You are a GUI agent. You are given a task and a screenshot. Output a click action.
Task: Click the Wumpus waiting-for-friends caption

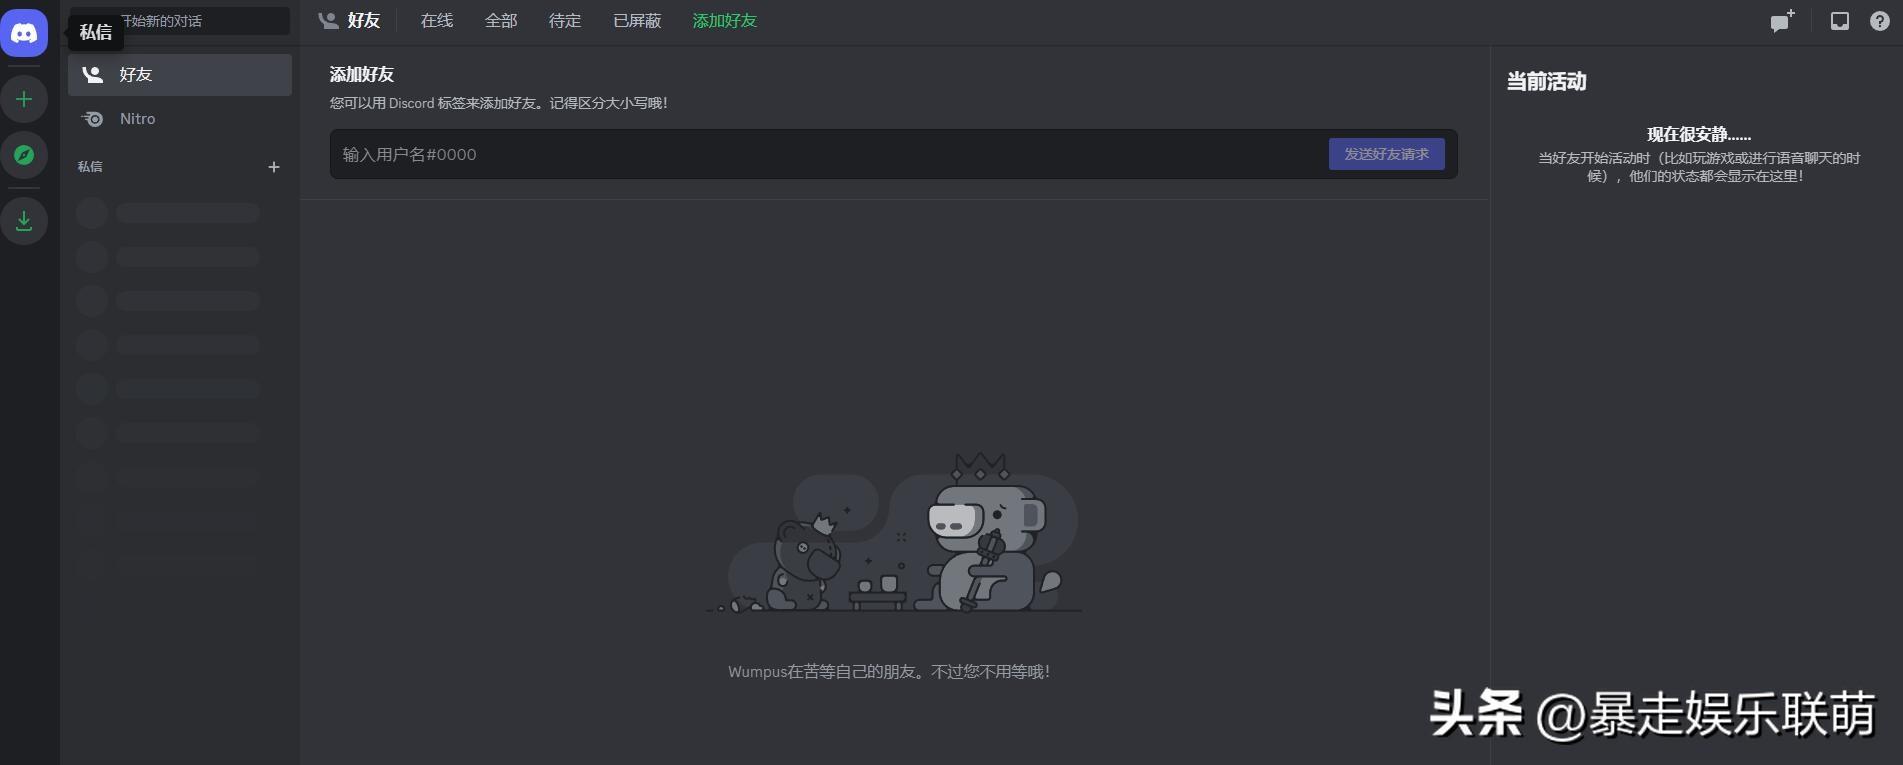click(889, 672)
